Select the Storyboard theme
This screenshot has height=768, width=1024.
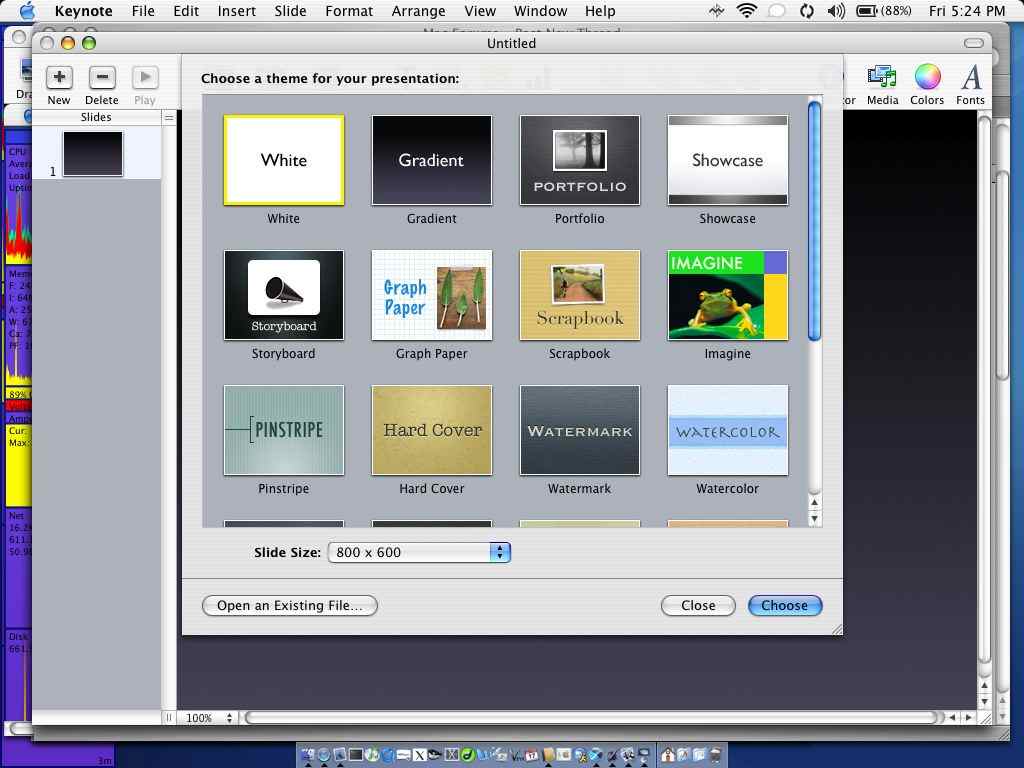coord(283,295)
